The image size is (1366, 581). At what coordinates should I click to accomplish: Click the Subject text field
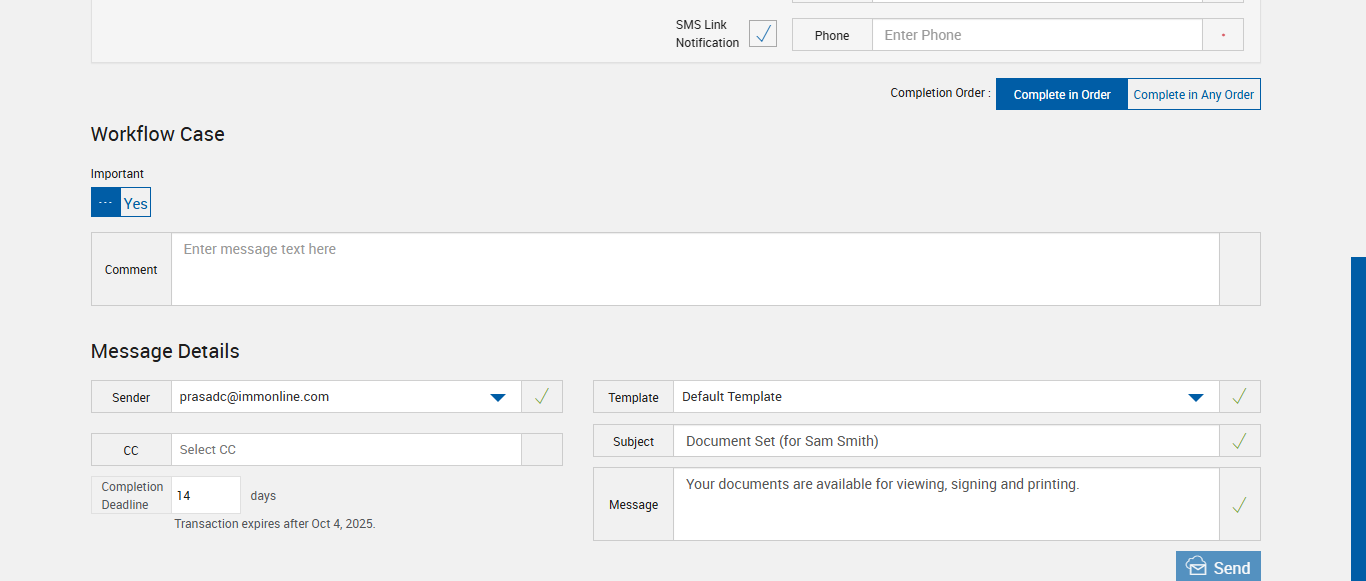[946, 441]
